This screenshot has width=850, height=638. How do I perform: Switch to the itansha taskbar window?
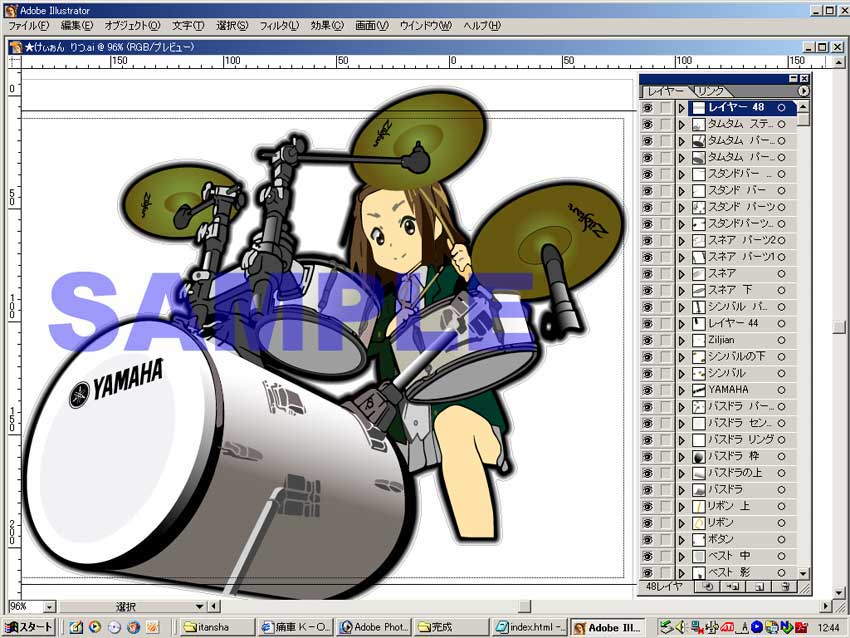click(217, 627)
